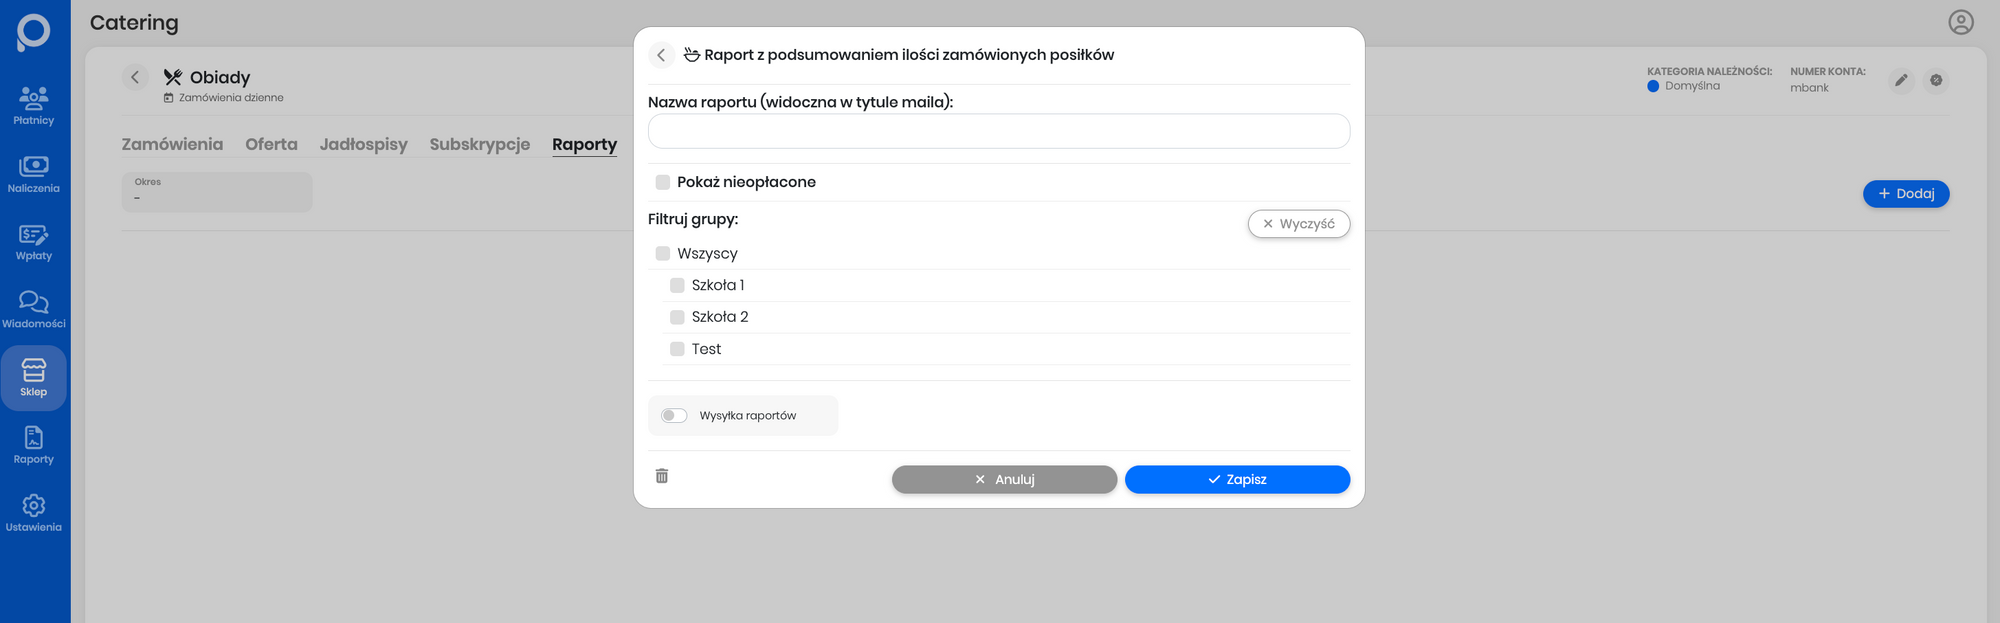The height and width of the screenshot is (623, 2000).
Task: Open Raporty in left sidebar
Action: (34, 445)
